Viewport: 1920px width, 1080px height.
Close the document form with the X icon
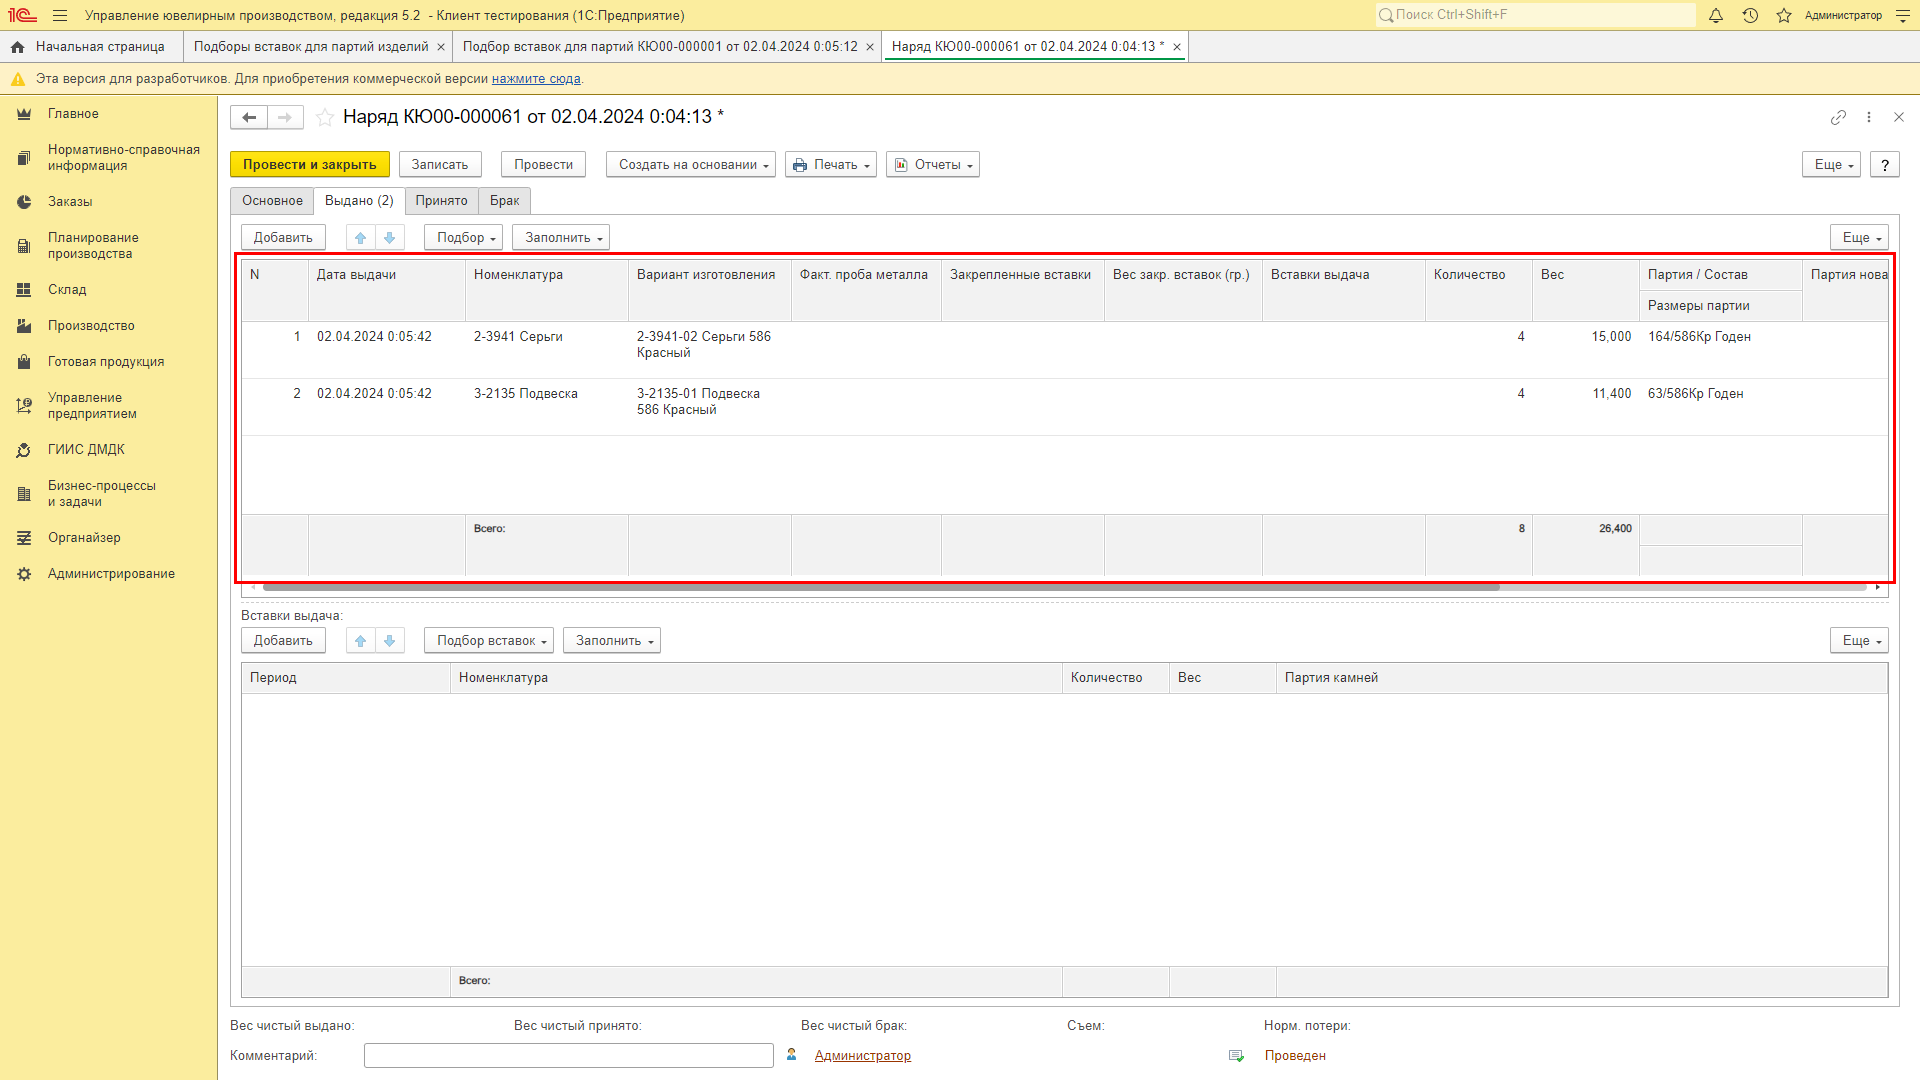pos(1899,117)
